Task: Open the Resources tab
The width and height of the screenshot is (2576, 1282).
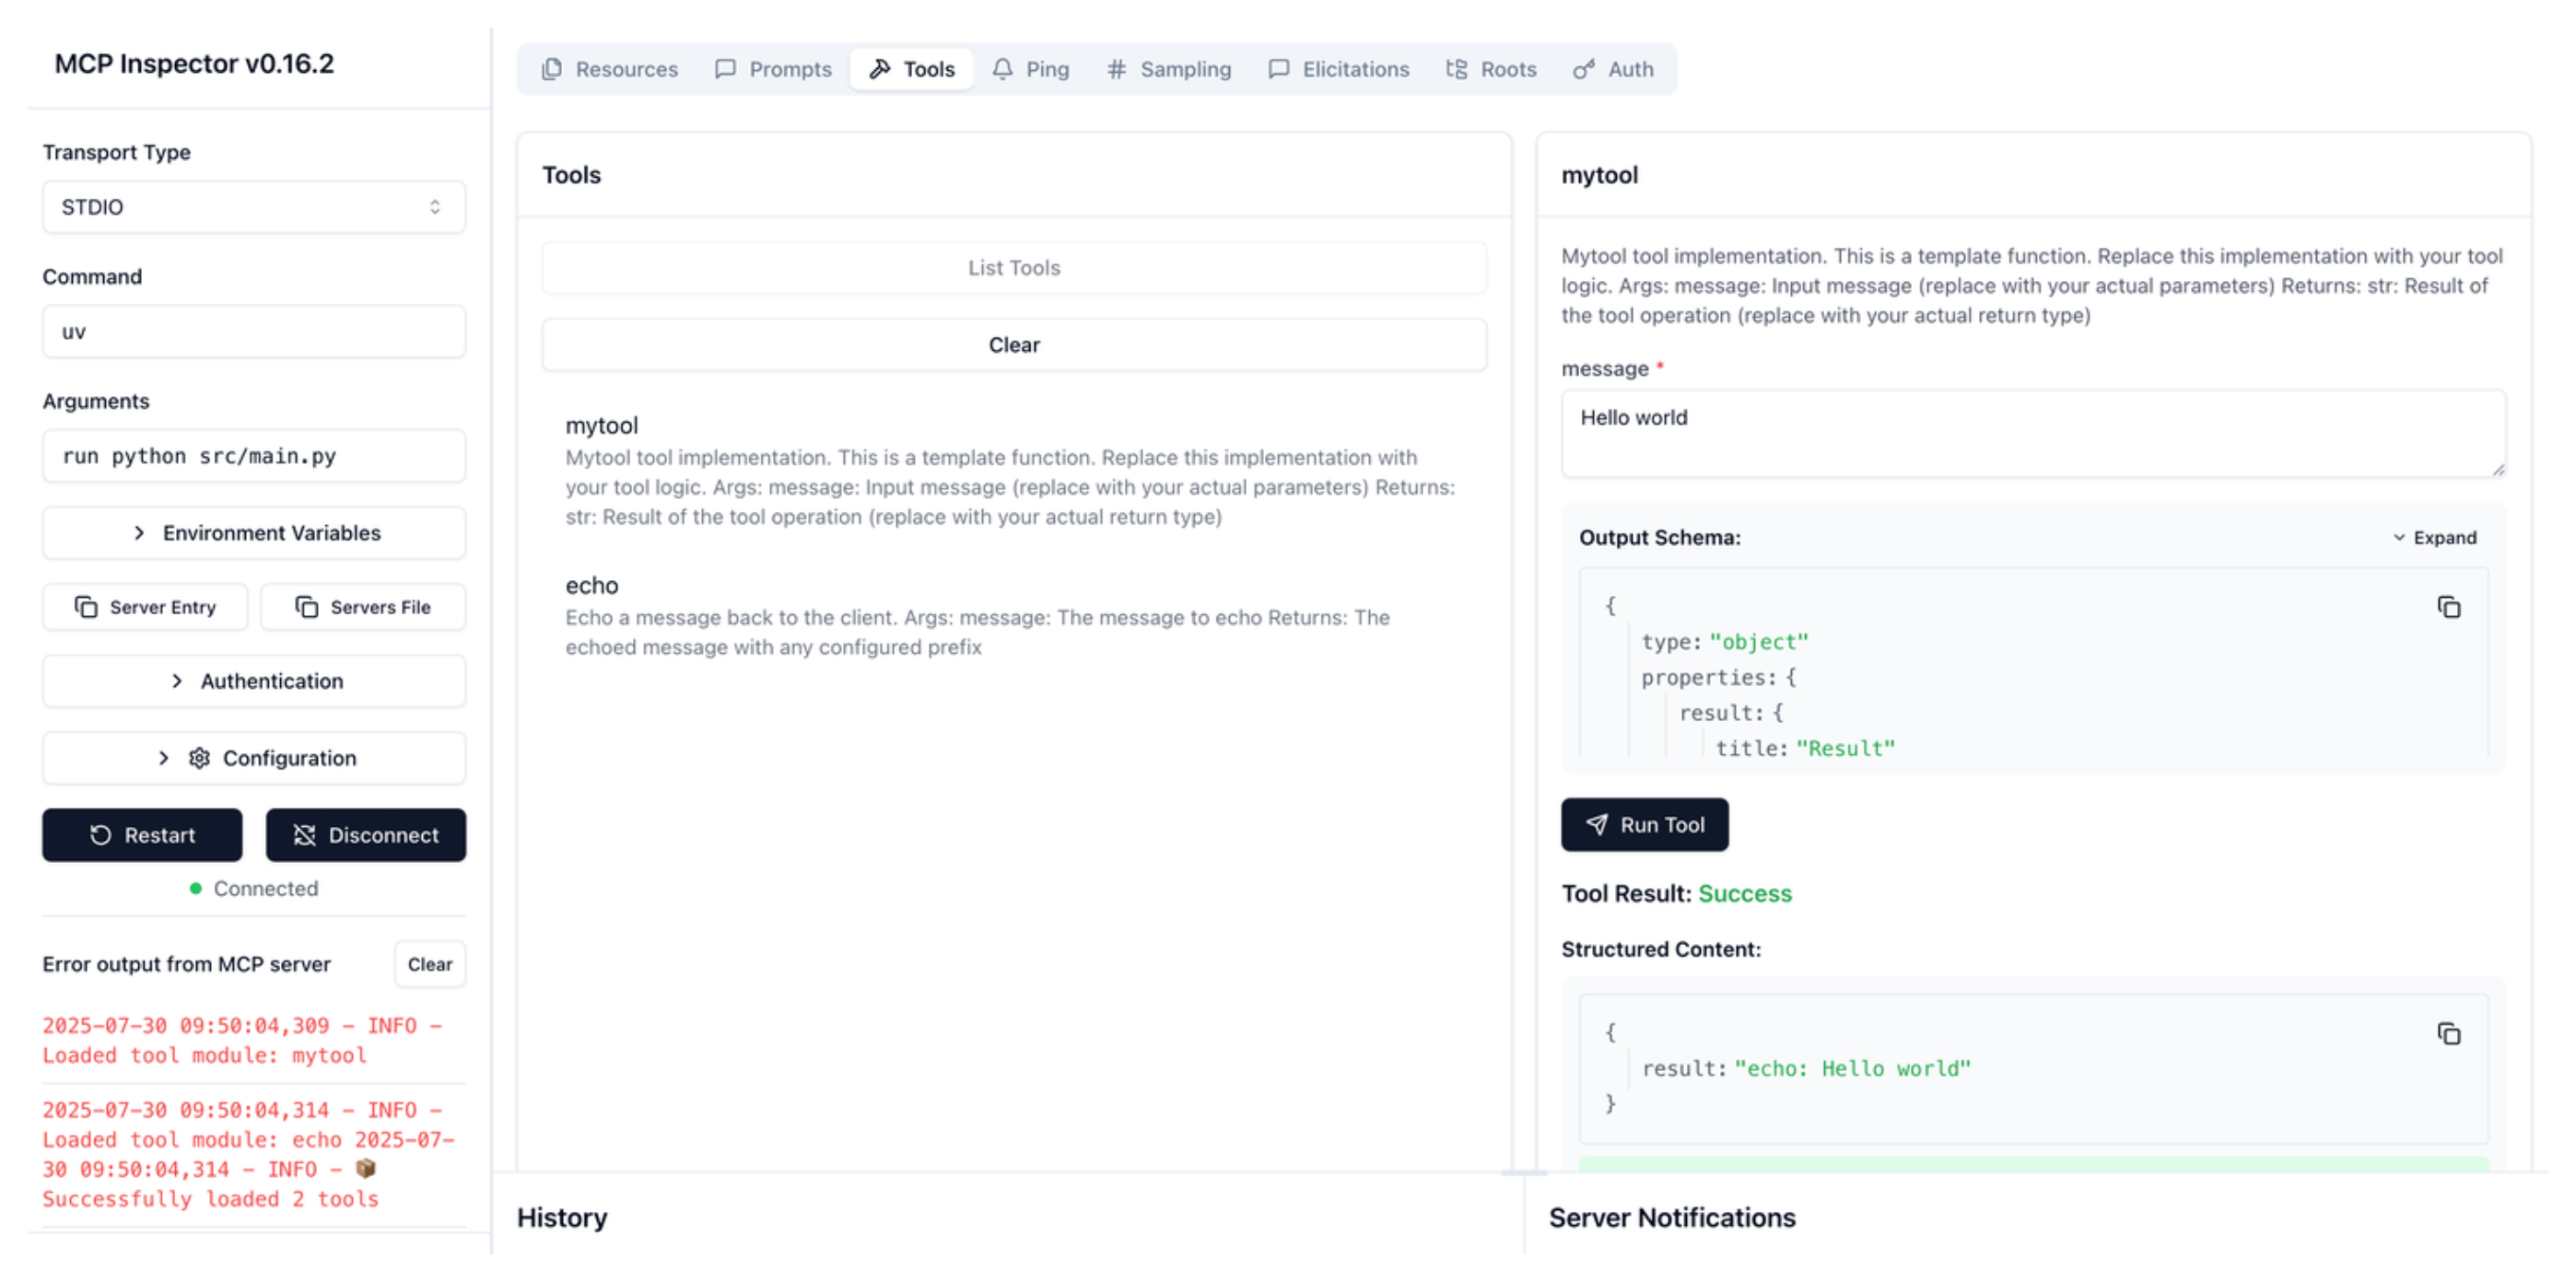Action: pos(609,69)
